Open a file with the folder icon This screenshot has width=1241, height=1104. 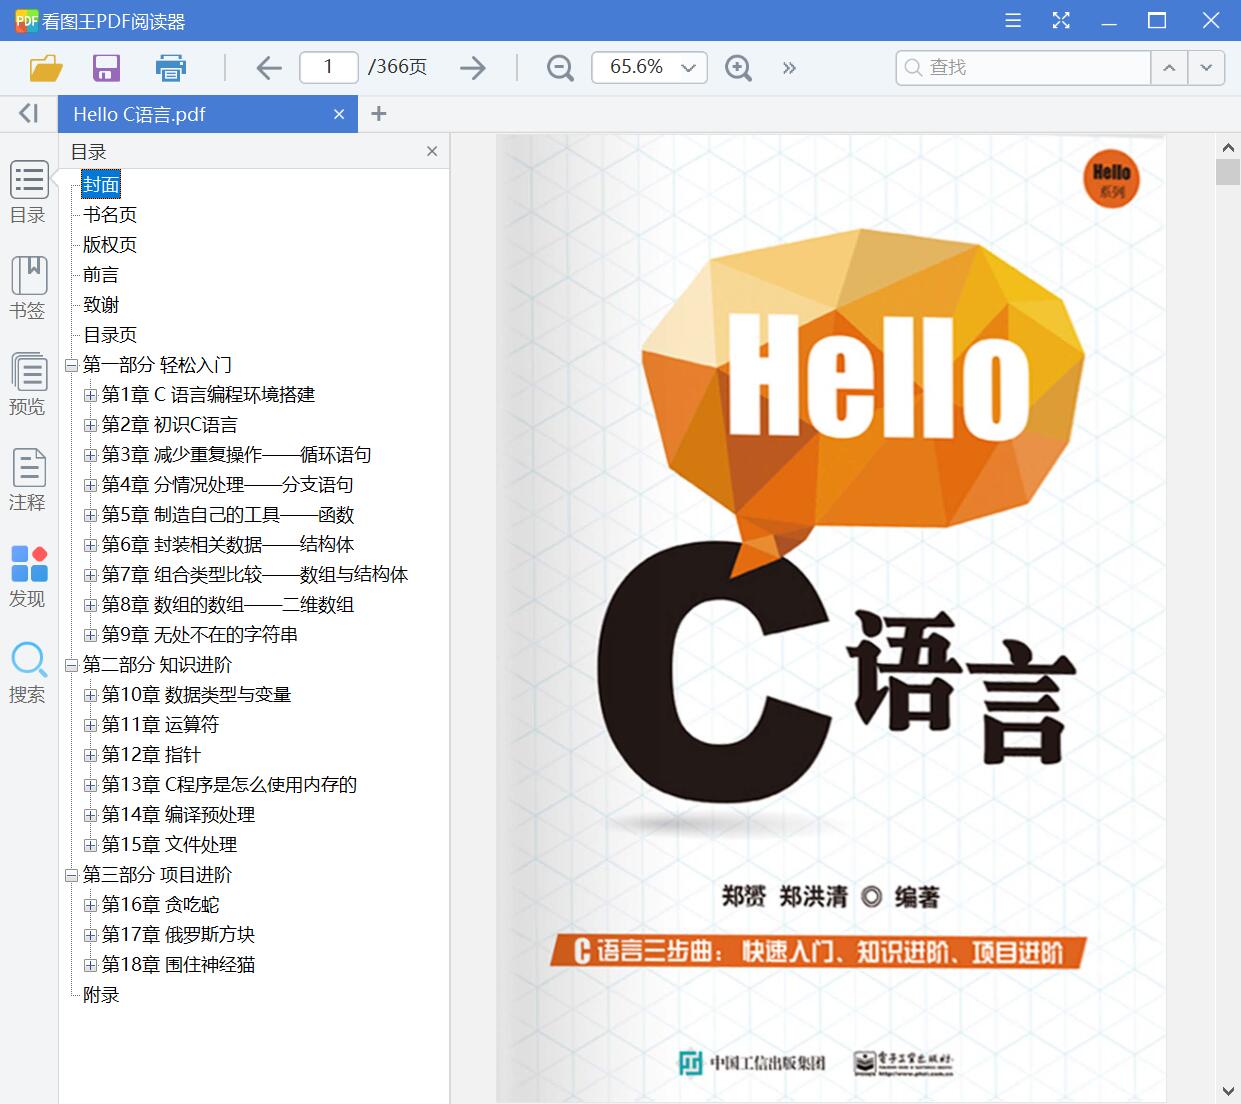click(x=46, y=68)
